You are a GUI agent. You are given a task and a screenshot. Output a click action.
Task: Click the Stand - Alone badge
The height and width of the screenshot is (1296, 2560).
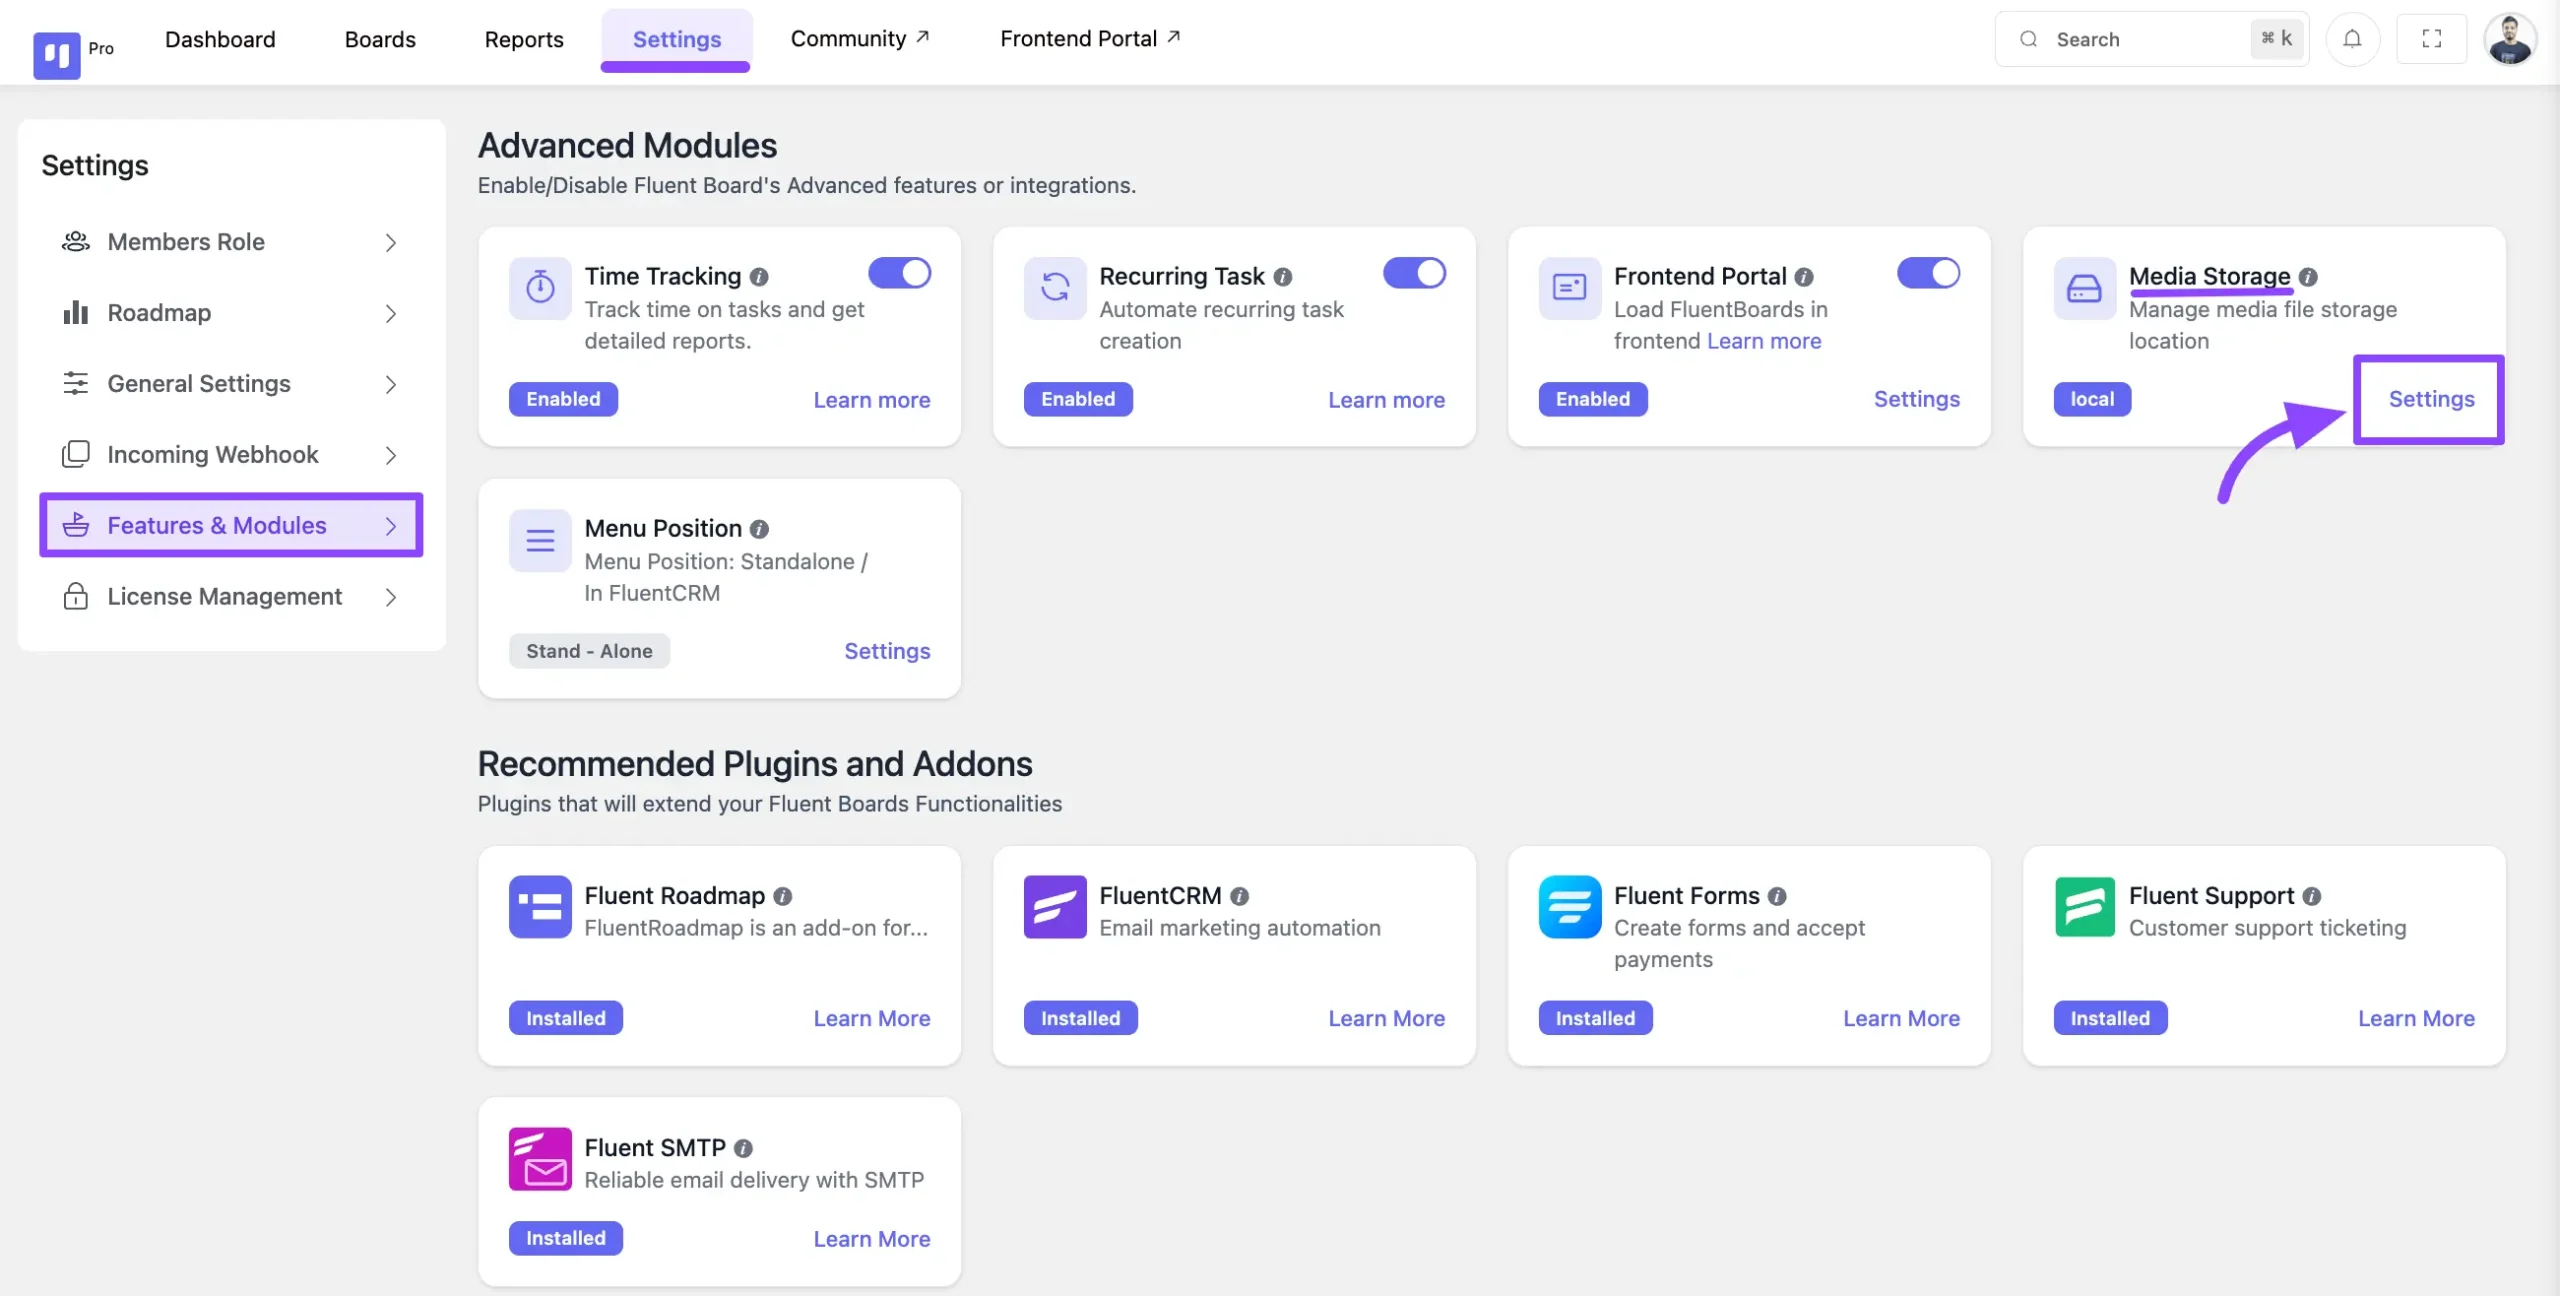[589, 651]
